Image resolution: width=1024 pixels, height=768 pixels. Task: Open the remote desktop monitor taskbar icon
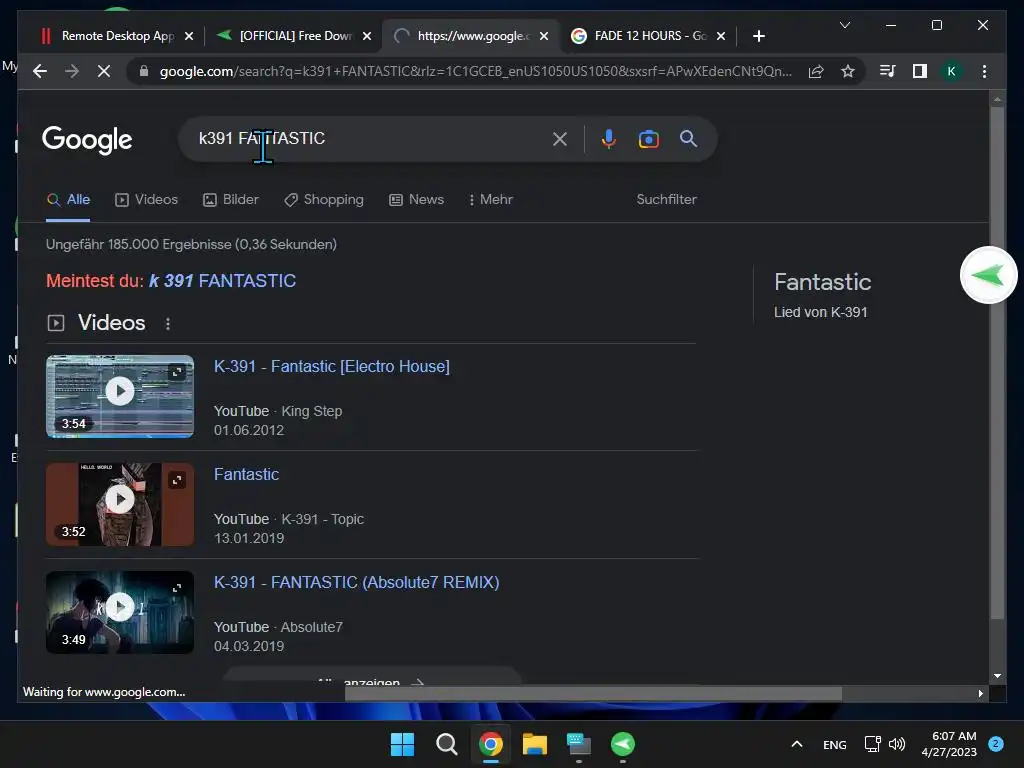click(x=579, y=744)
